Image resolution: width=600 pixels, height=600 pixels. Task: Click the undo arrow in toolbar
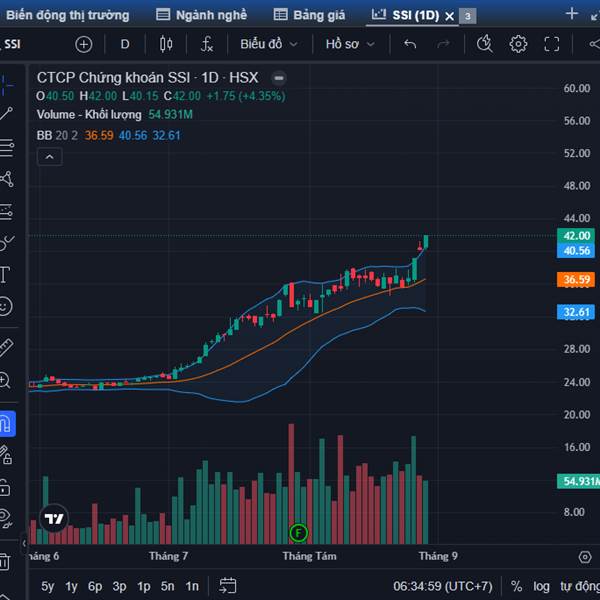pos(410,44)
